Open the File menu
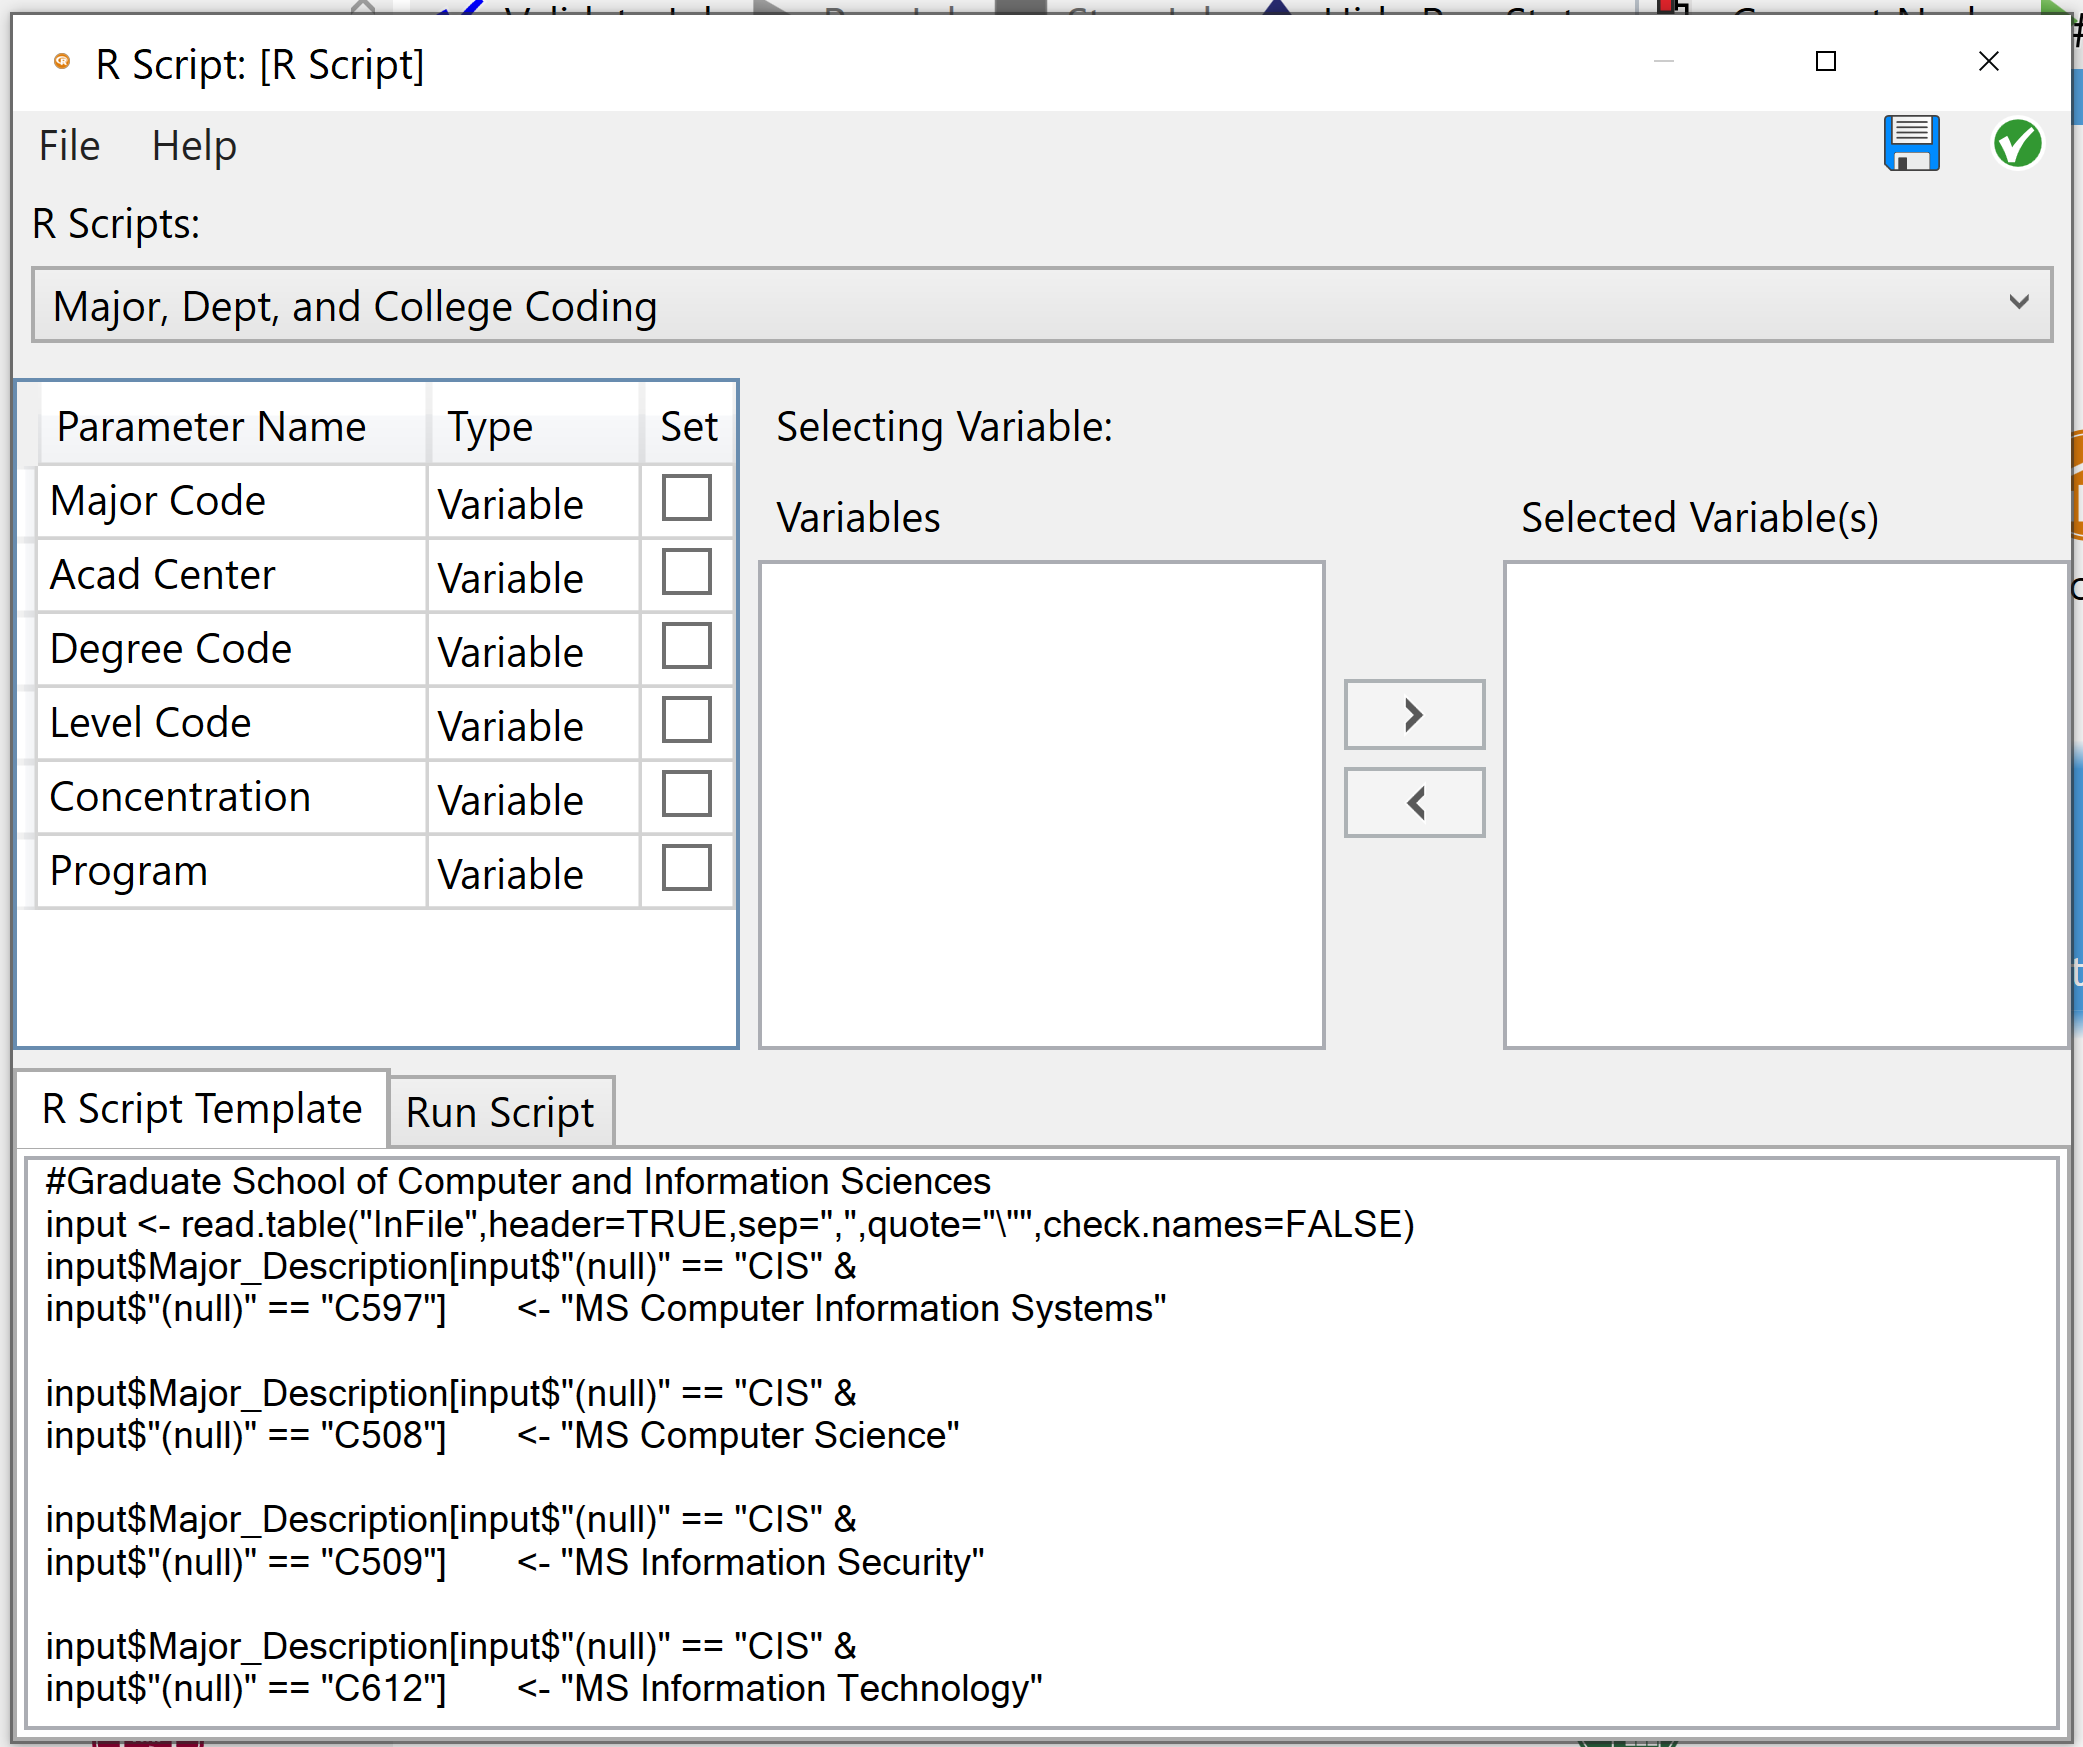 pyautogui.click(x=69, y=146)
